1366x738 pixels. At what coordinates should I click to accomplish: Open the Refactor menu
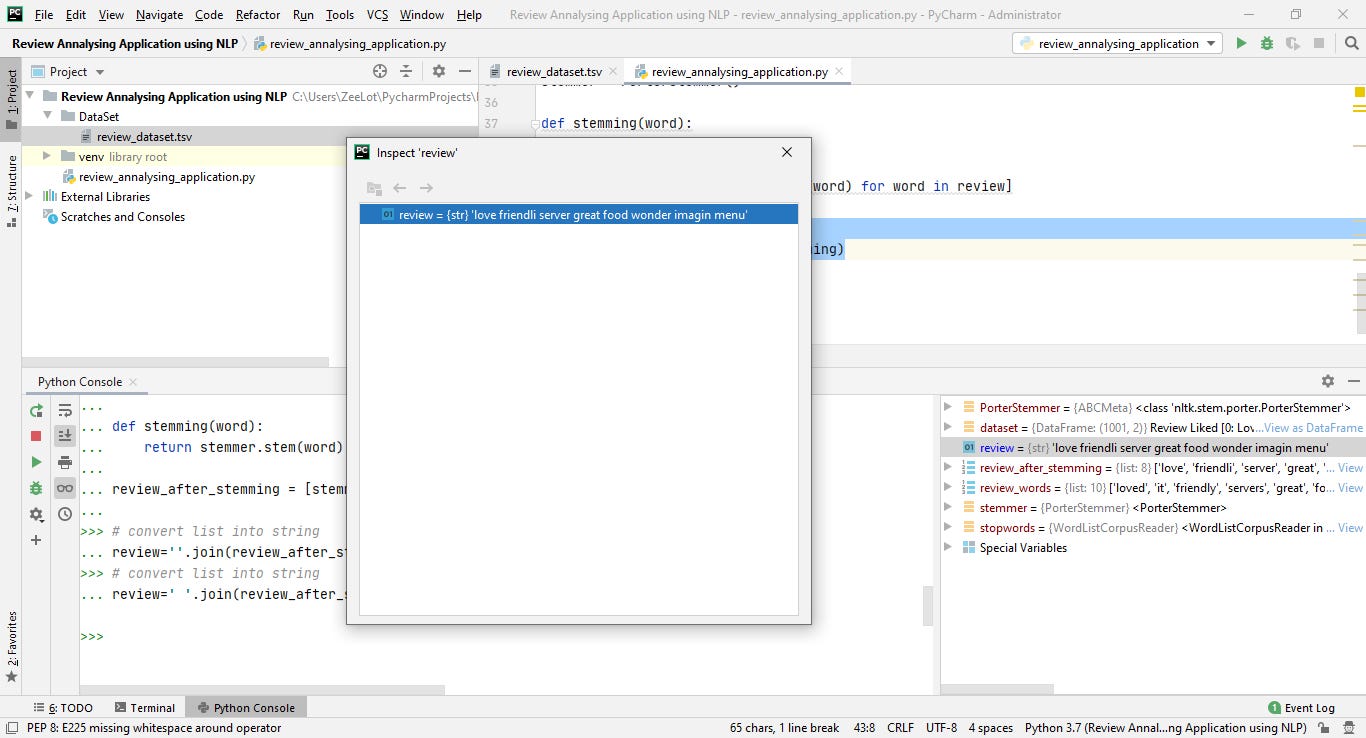(257, 14)
